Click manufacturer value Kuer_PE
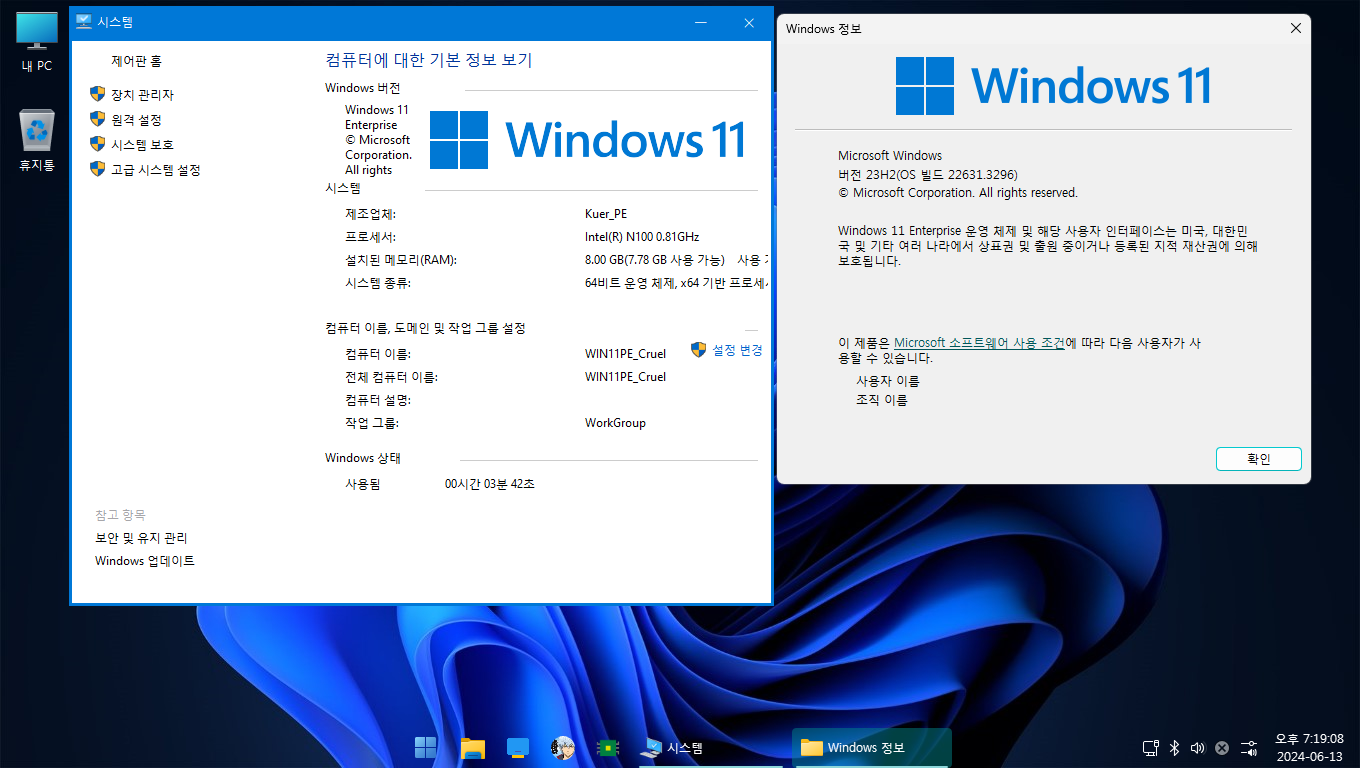This screenshot has width=1360, height=768. (606, 214)
